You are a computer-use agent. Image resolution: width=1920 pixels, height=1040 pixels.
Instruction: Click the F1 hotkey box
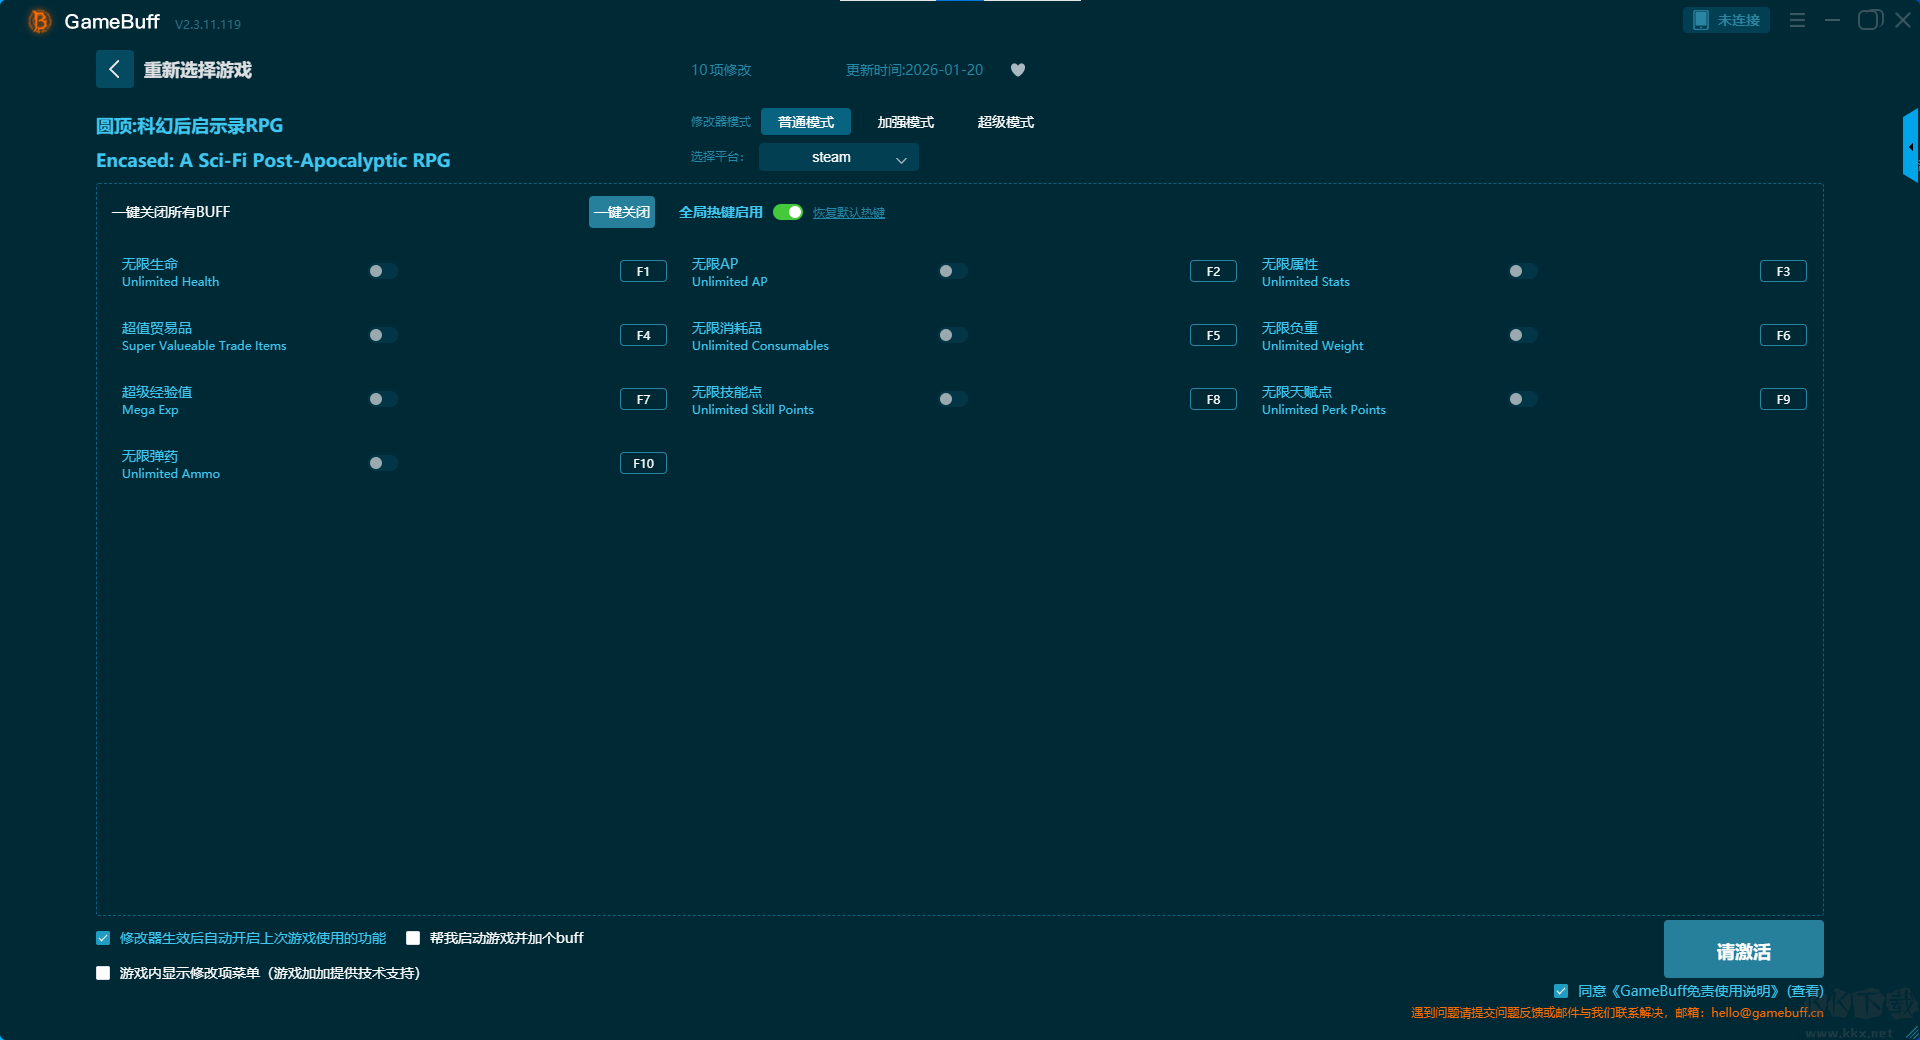coord(643,271)
